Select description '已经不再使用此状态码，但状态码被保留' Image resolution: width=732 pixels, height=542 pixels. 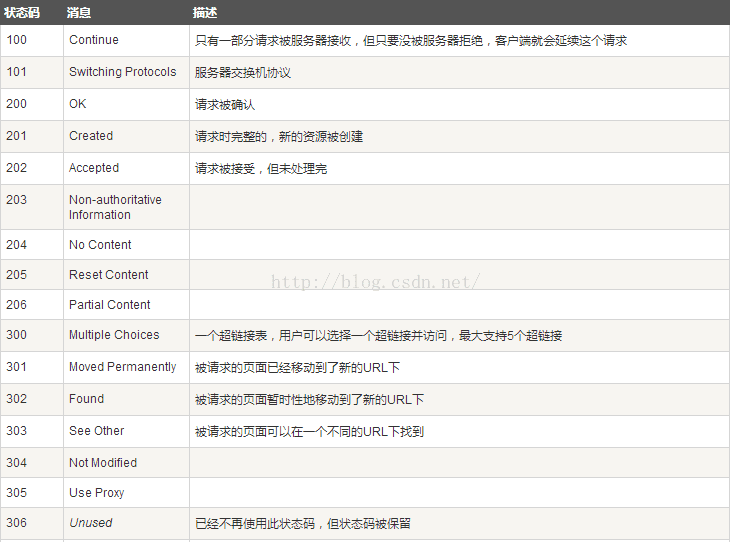[x=303, y=524]
